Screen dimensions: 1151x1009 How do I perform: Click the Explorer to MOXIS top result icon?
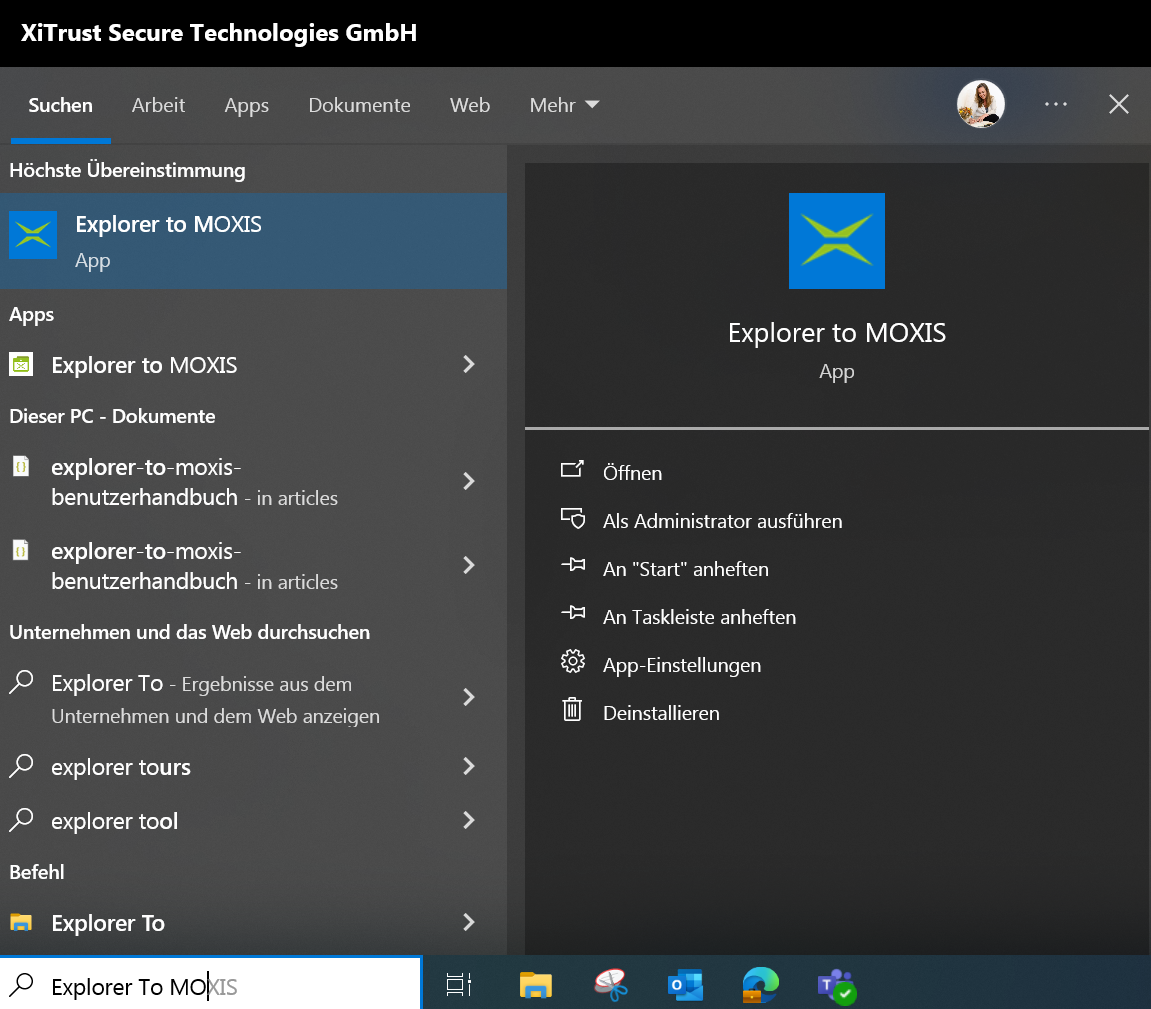tap(33, 236)
